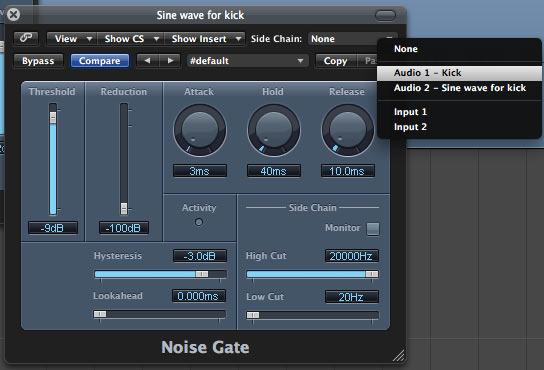The image size is (544, 370).
Task: Open the View dropdown menu
Action: pos(72,39)
